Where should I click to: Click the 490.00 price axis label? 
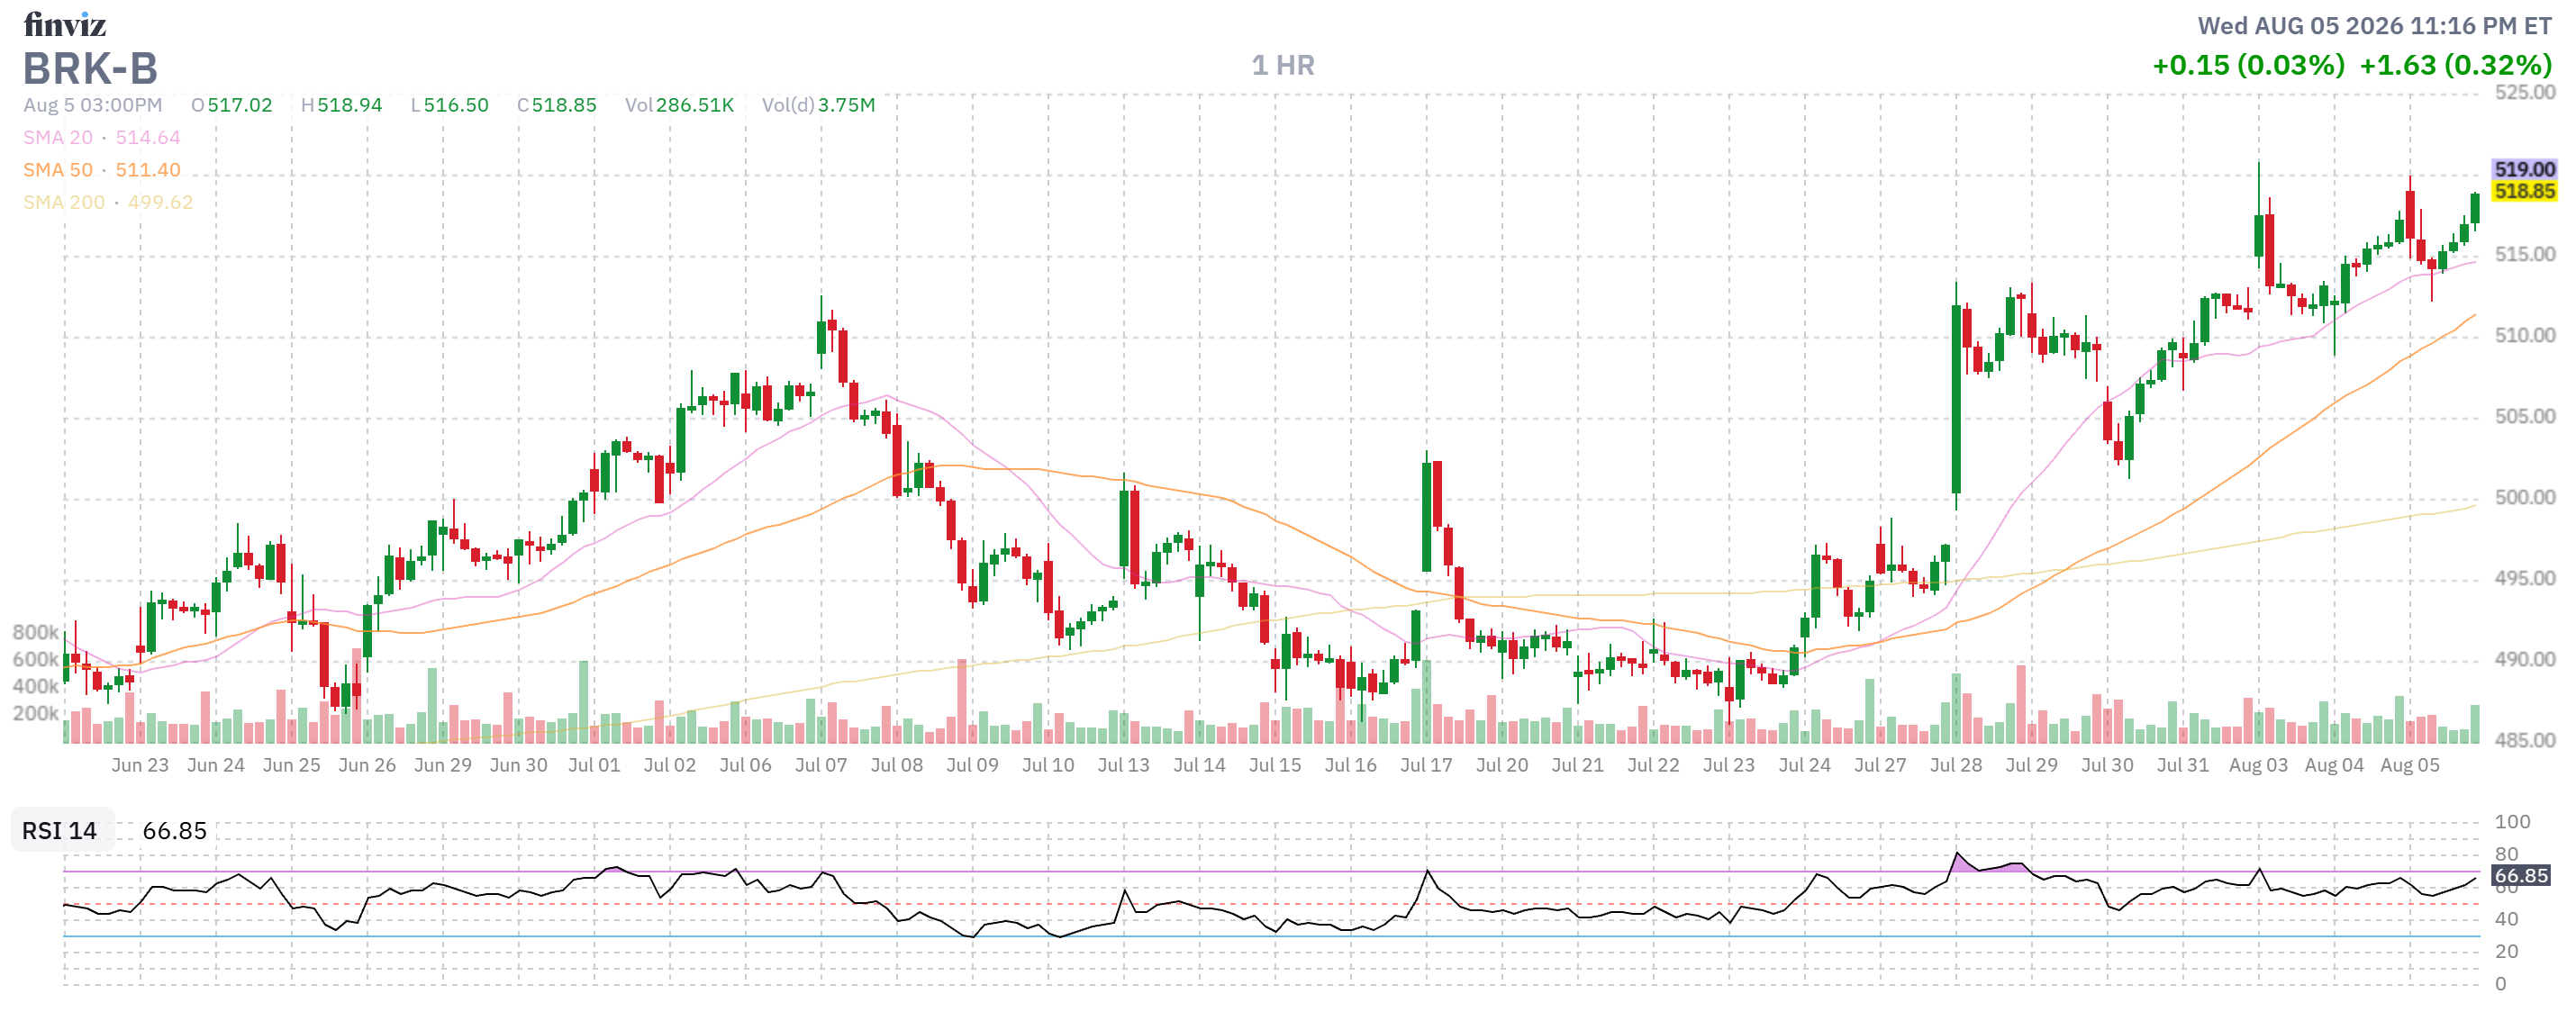[x=2525, y=660]
